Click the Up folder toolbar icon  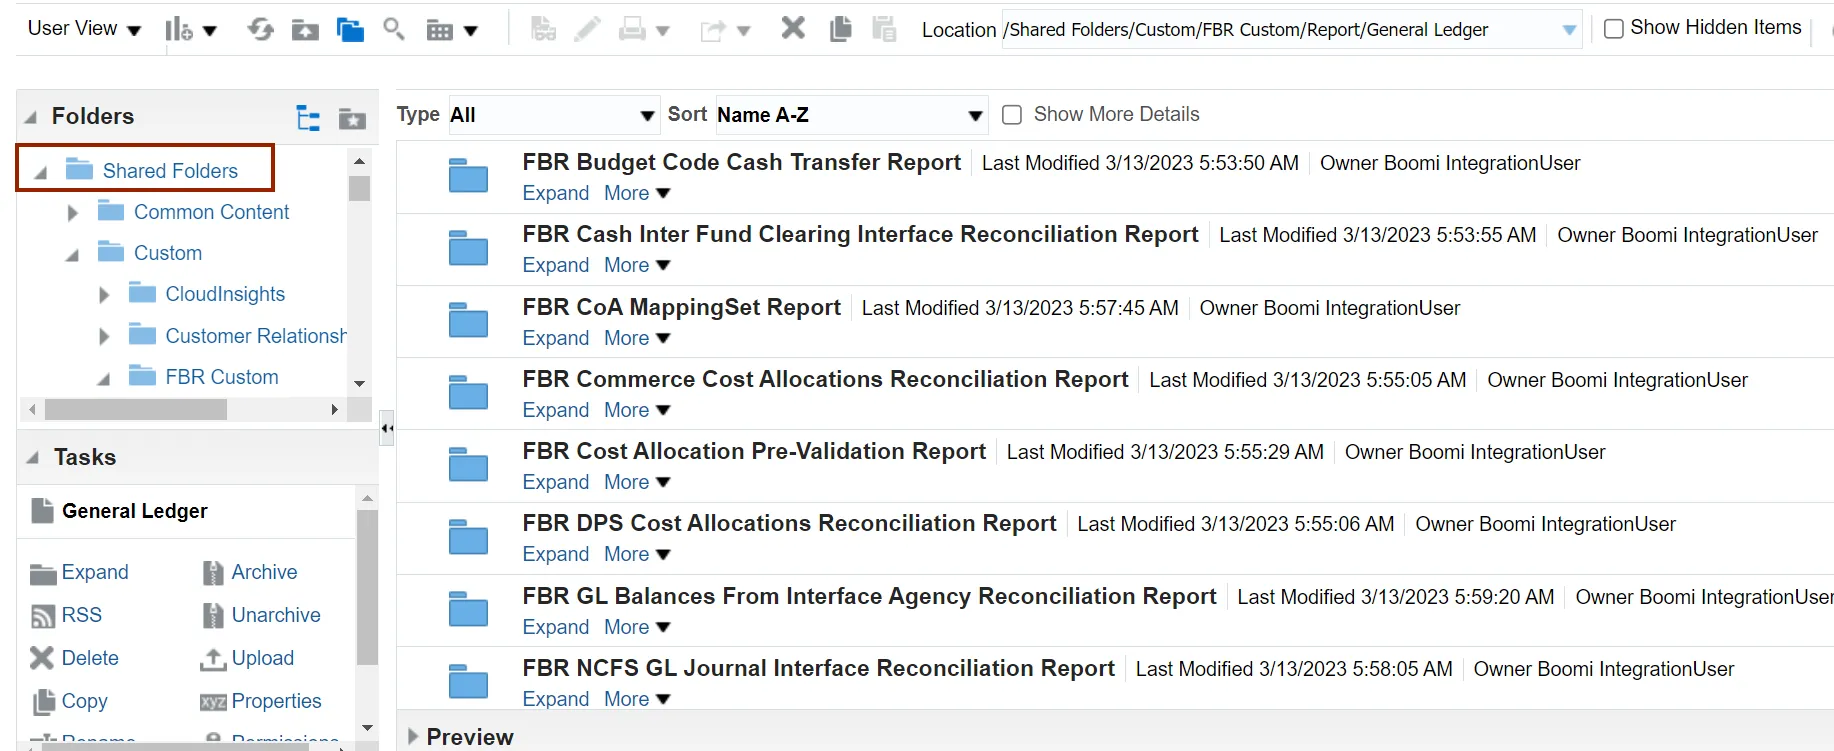coord(305,30)
